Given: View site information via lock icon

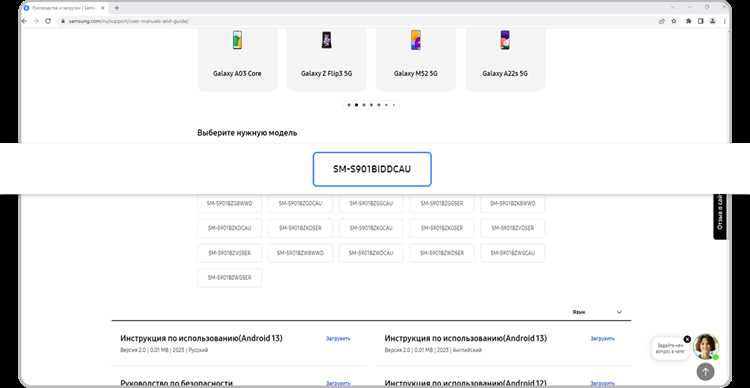Looking at the screenshot, I should 62,21.
